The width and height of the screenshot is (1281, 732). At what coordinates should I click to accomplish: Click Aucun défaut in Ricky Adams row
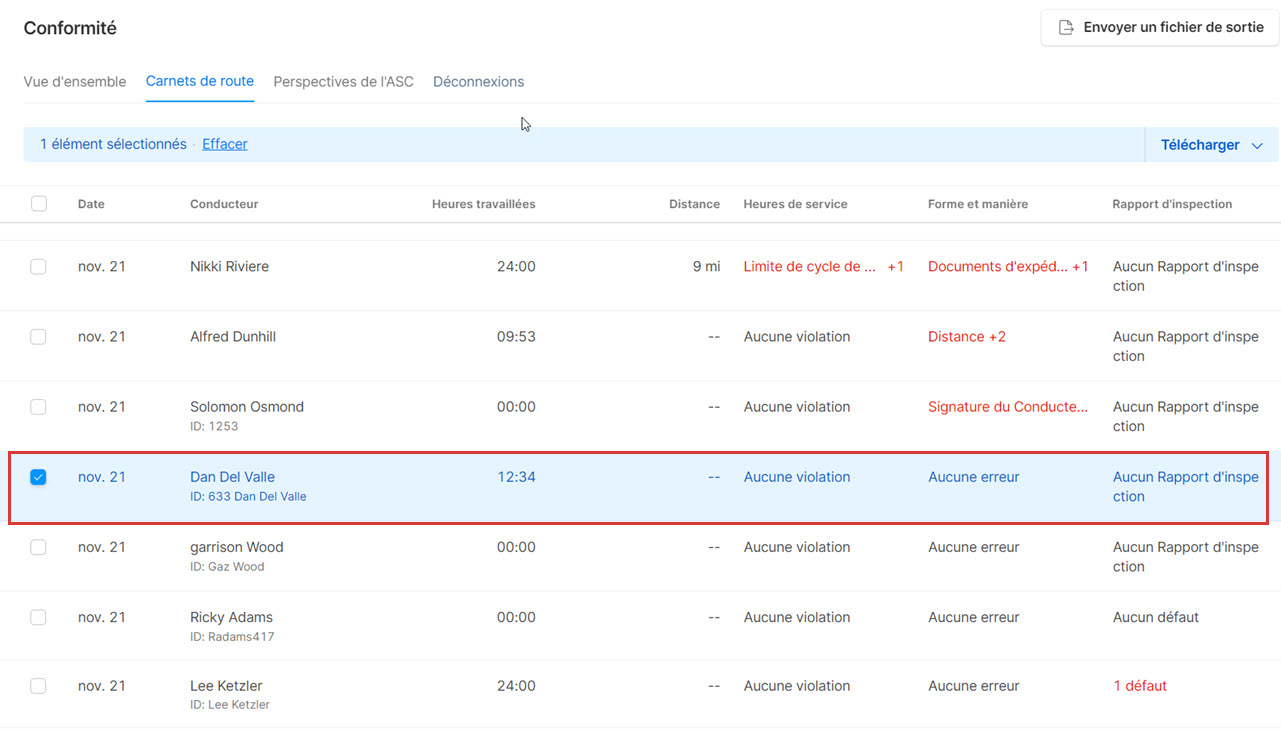click(1156, 617)
